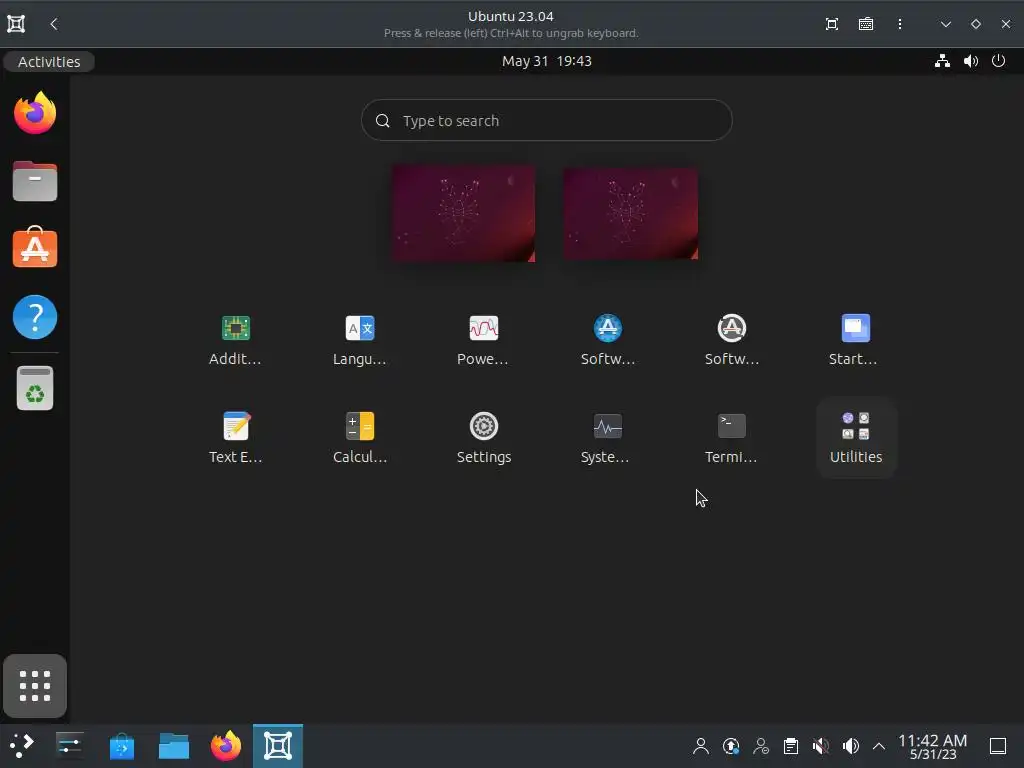Select the first workspace thumbnail

(463, 214)
